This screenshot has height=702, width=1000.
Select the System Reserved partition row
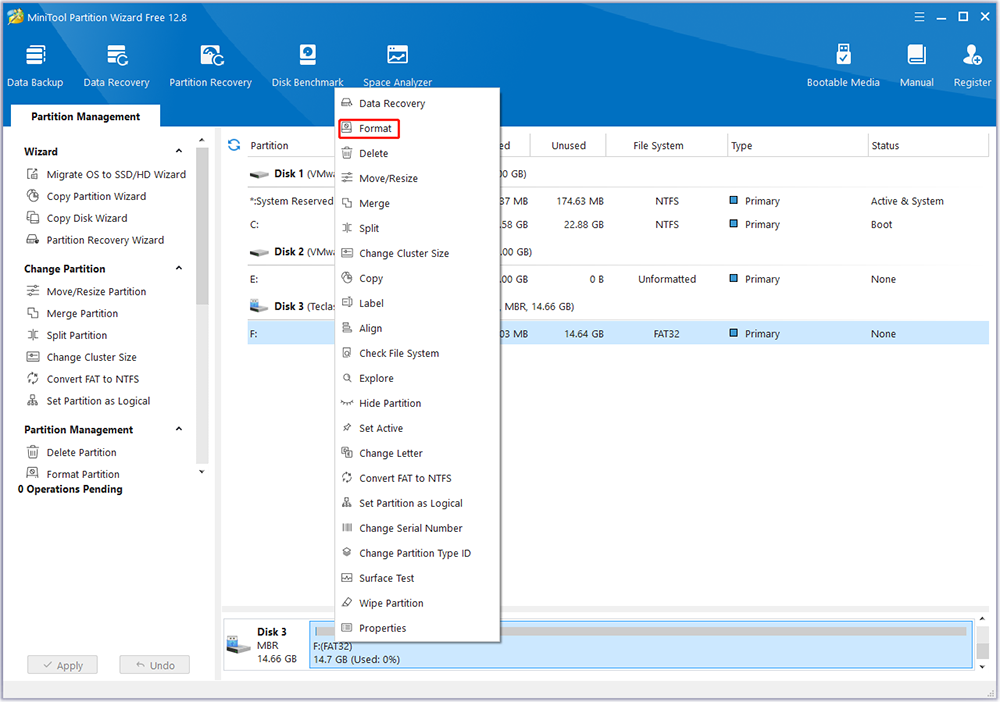(x=618, y=201)
